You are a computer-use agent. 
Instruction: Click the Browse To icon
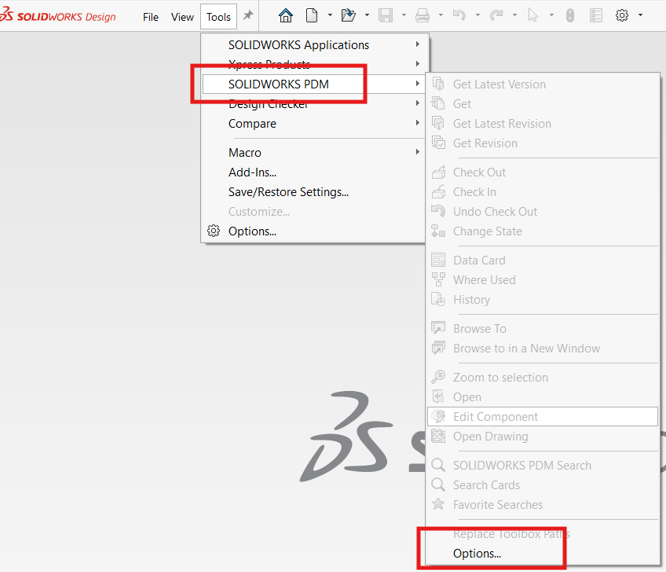pyautogui.click(x=438, y=328)
